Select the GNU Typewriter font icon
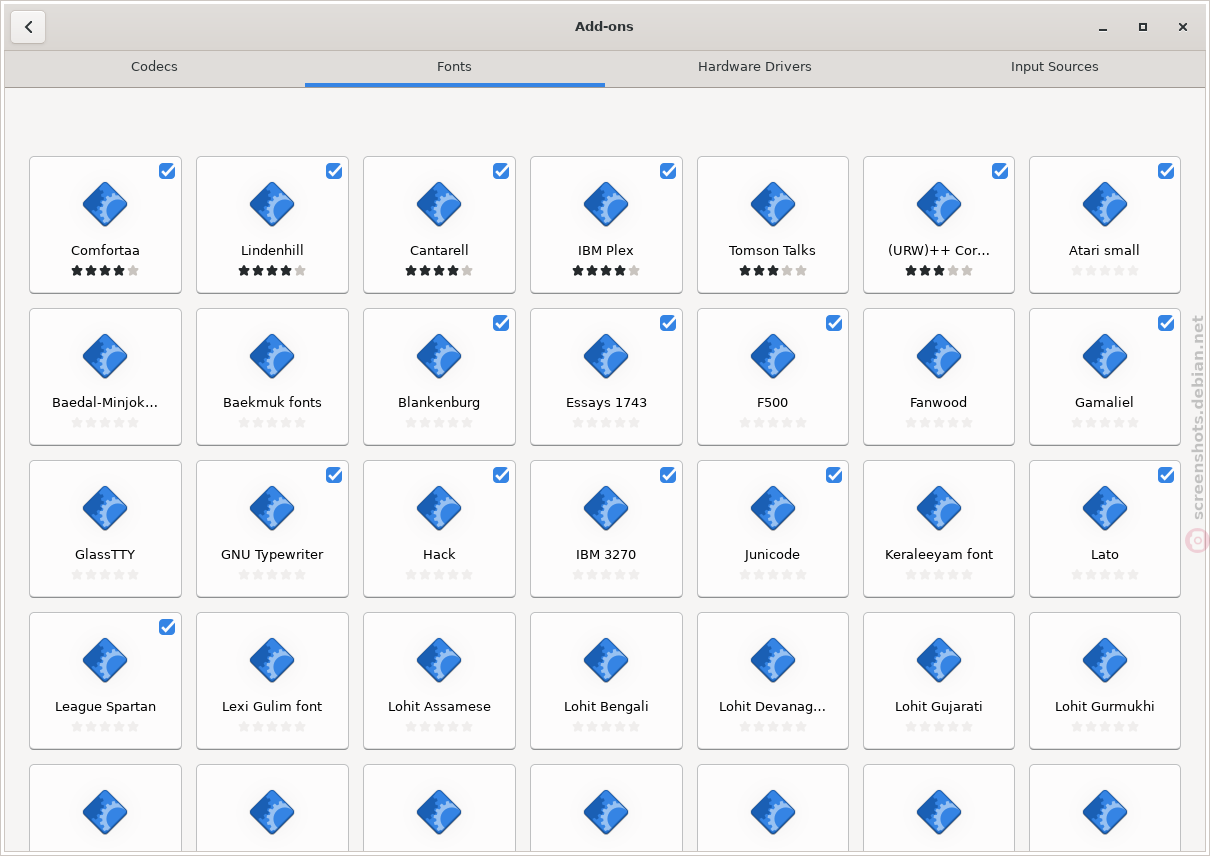Viewport: 1210px width, 856px height. [x=272, y=509]
